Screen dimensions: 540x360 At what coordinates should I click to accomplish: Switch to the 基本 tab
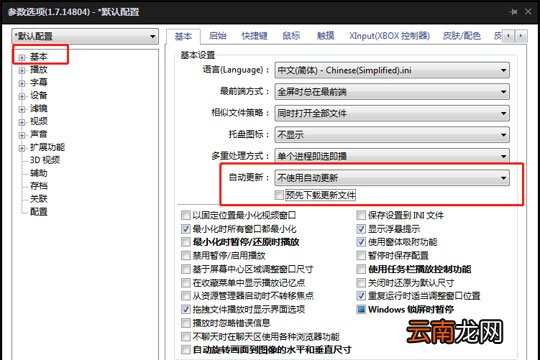click(x=183, y=36)
